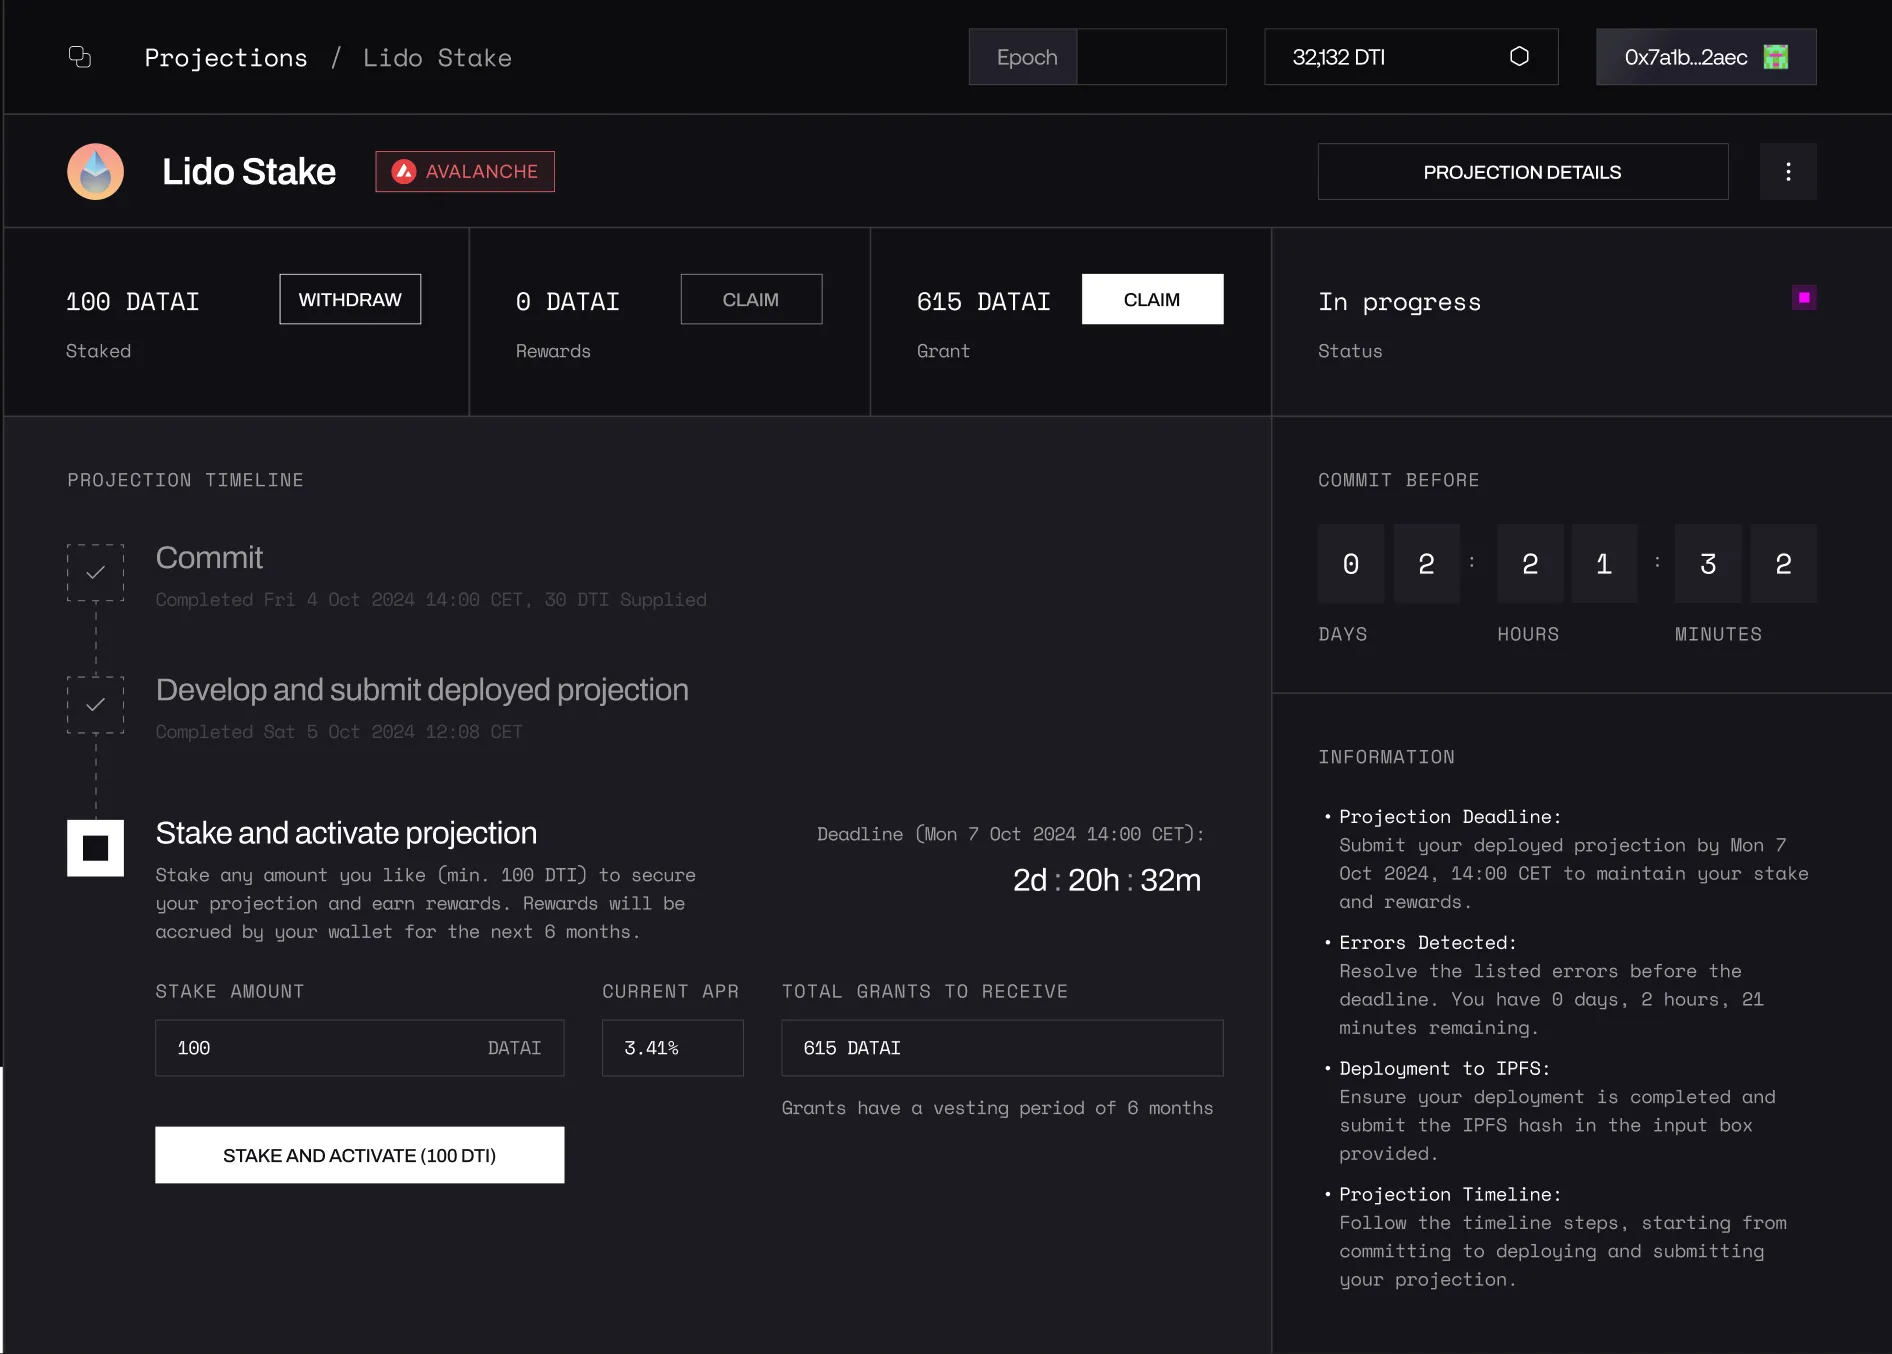Click the pixel-art wallet avatar next to 0x7a1b...2aec
Image resolution: width=1892 pixels, height=1354 pixels.
pos(1775,57)
